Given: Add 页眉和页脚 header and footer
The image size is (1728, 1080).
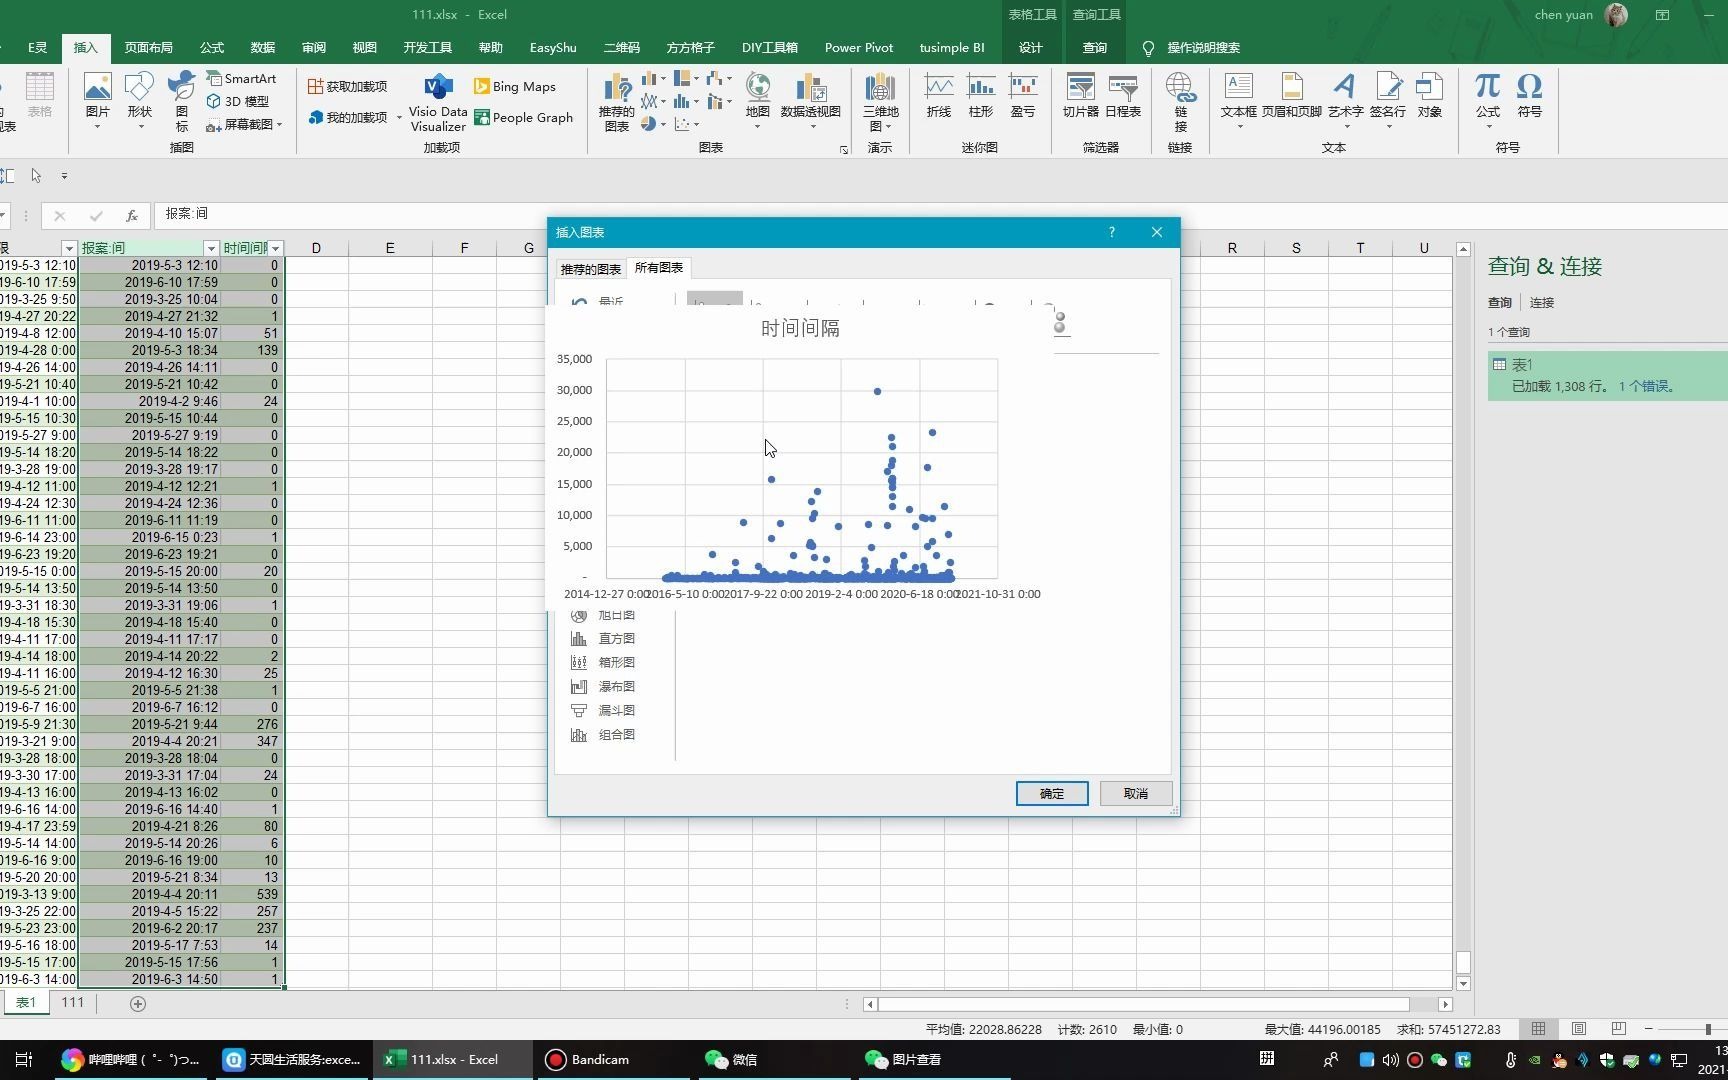Looking at the screenshot, I should point(1292,96).
